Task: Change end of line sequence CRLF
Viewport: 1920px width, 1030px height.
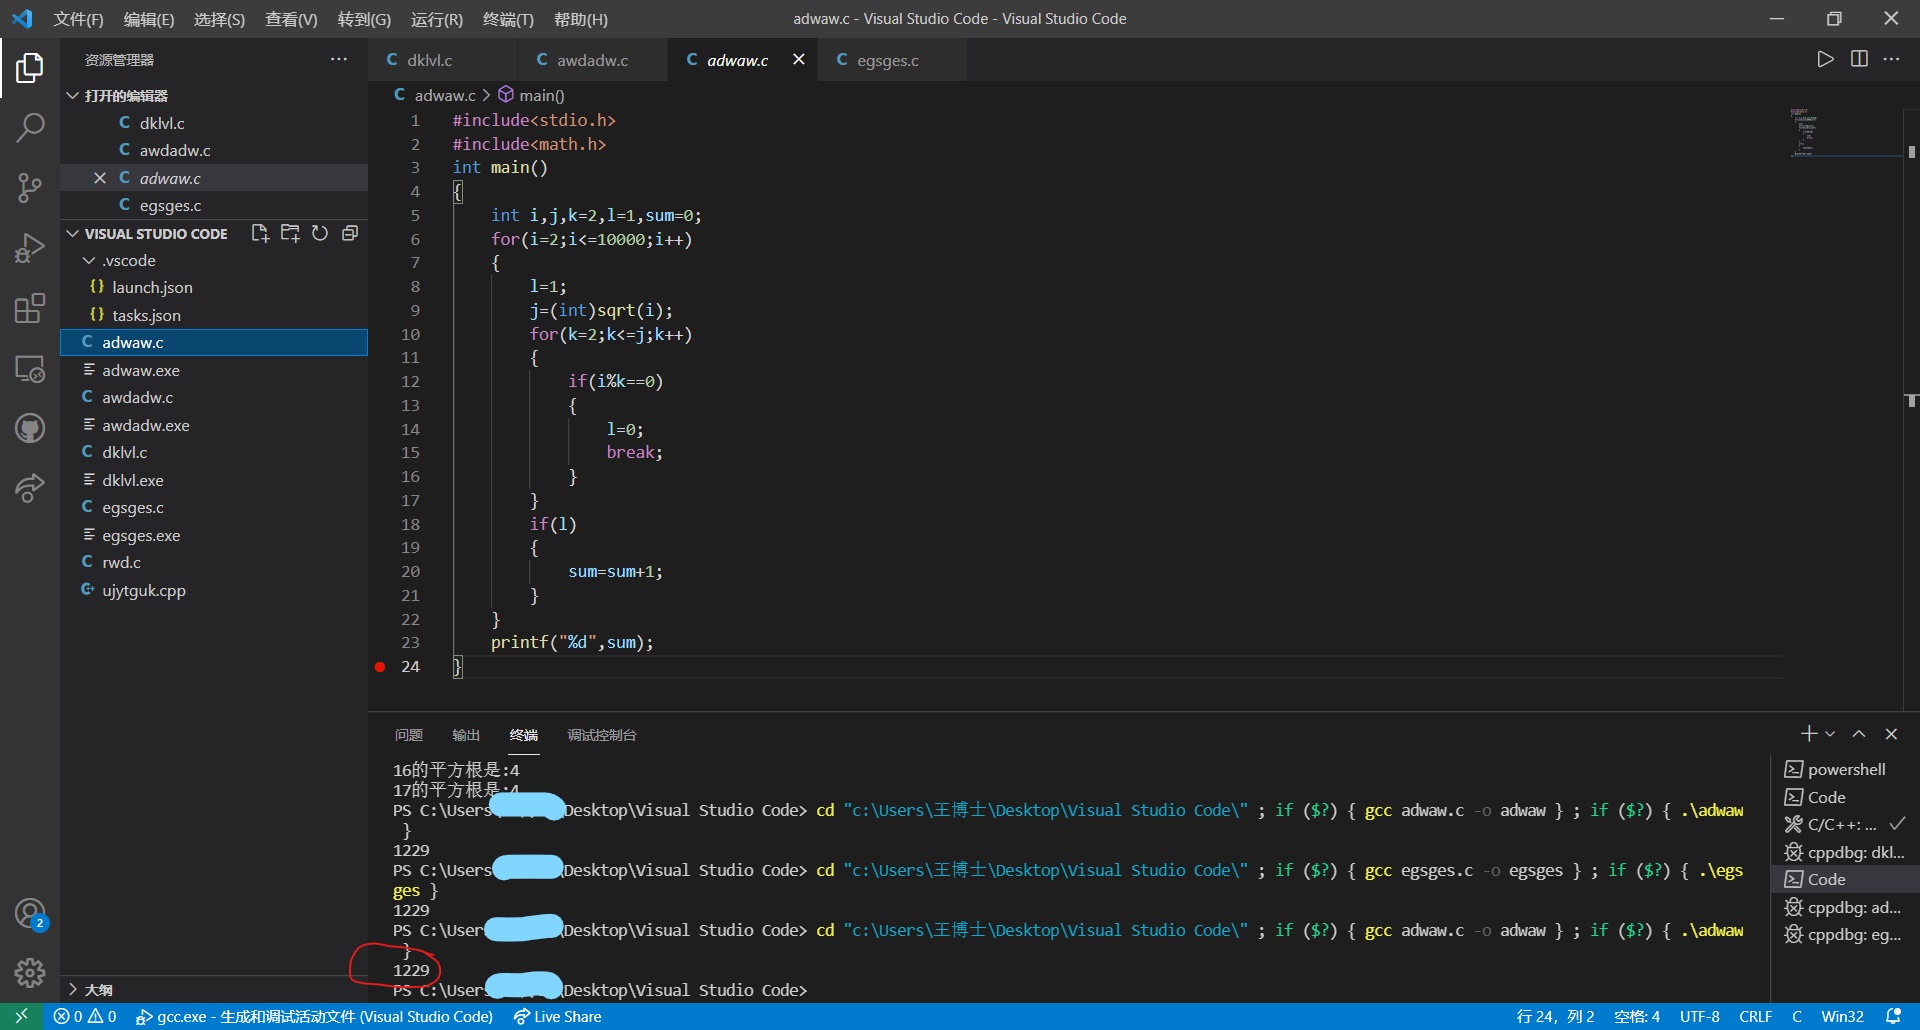Action: coord(1755,1016)
